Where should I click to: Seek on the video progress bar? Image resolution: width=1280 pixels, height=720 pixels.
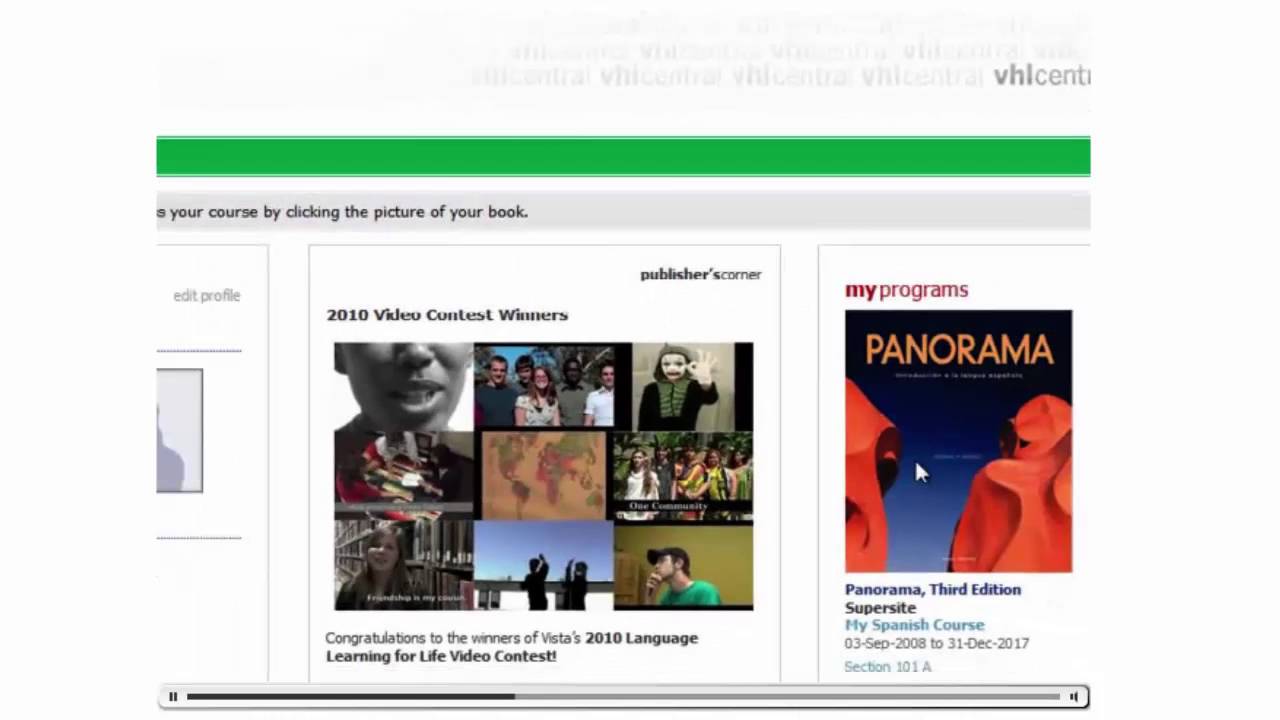pyautogui.click(x=623, y=697)
